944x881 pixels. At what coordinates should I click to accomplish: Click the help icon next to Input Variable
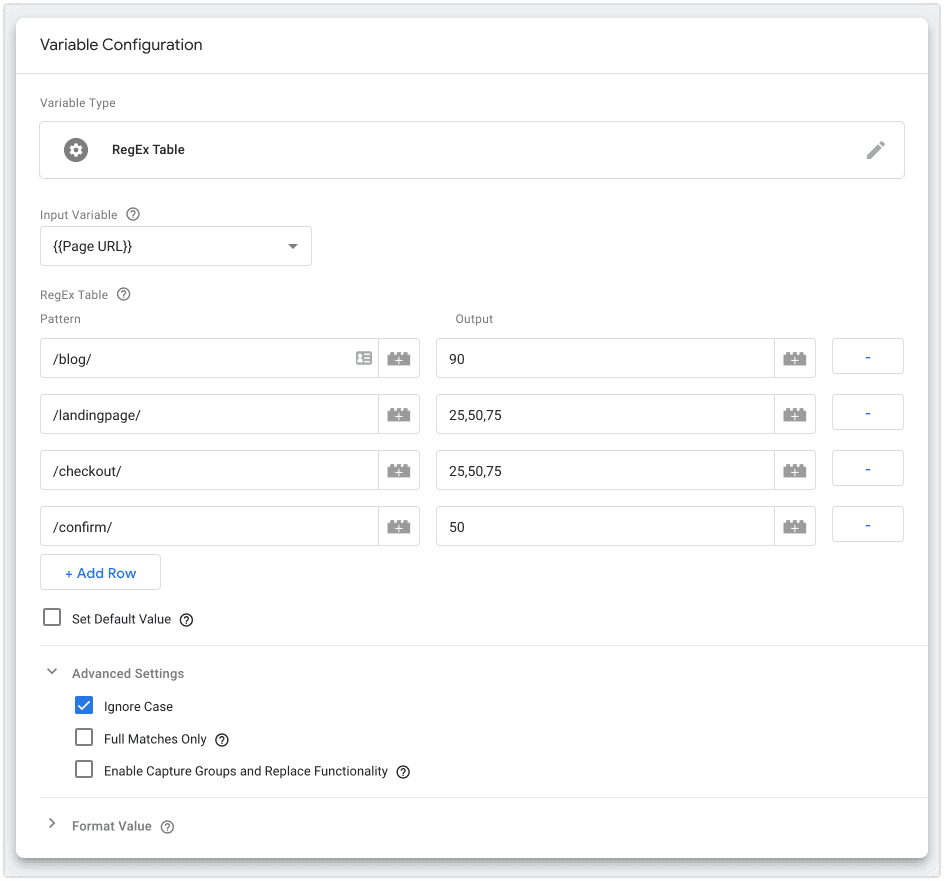pos(133,214)
